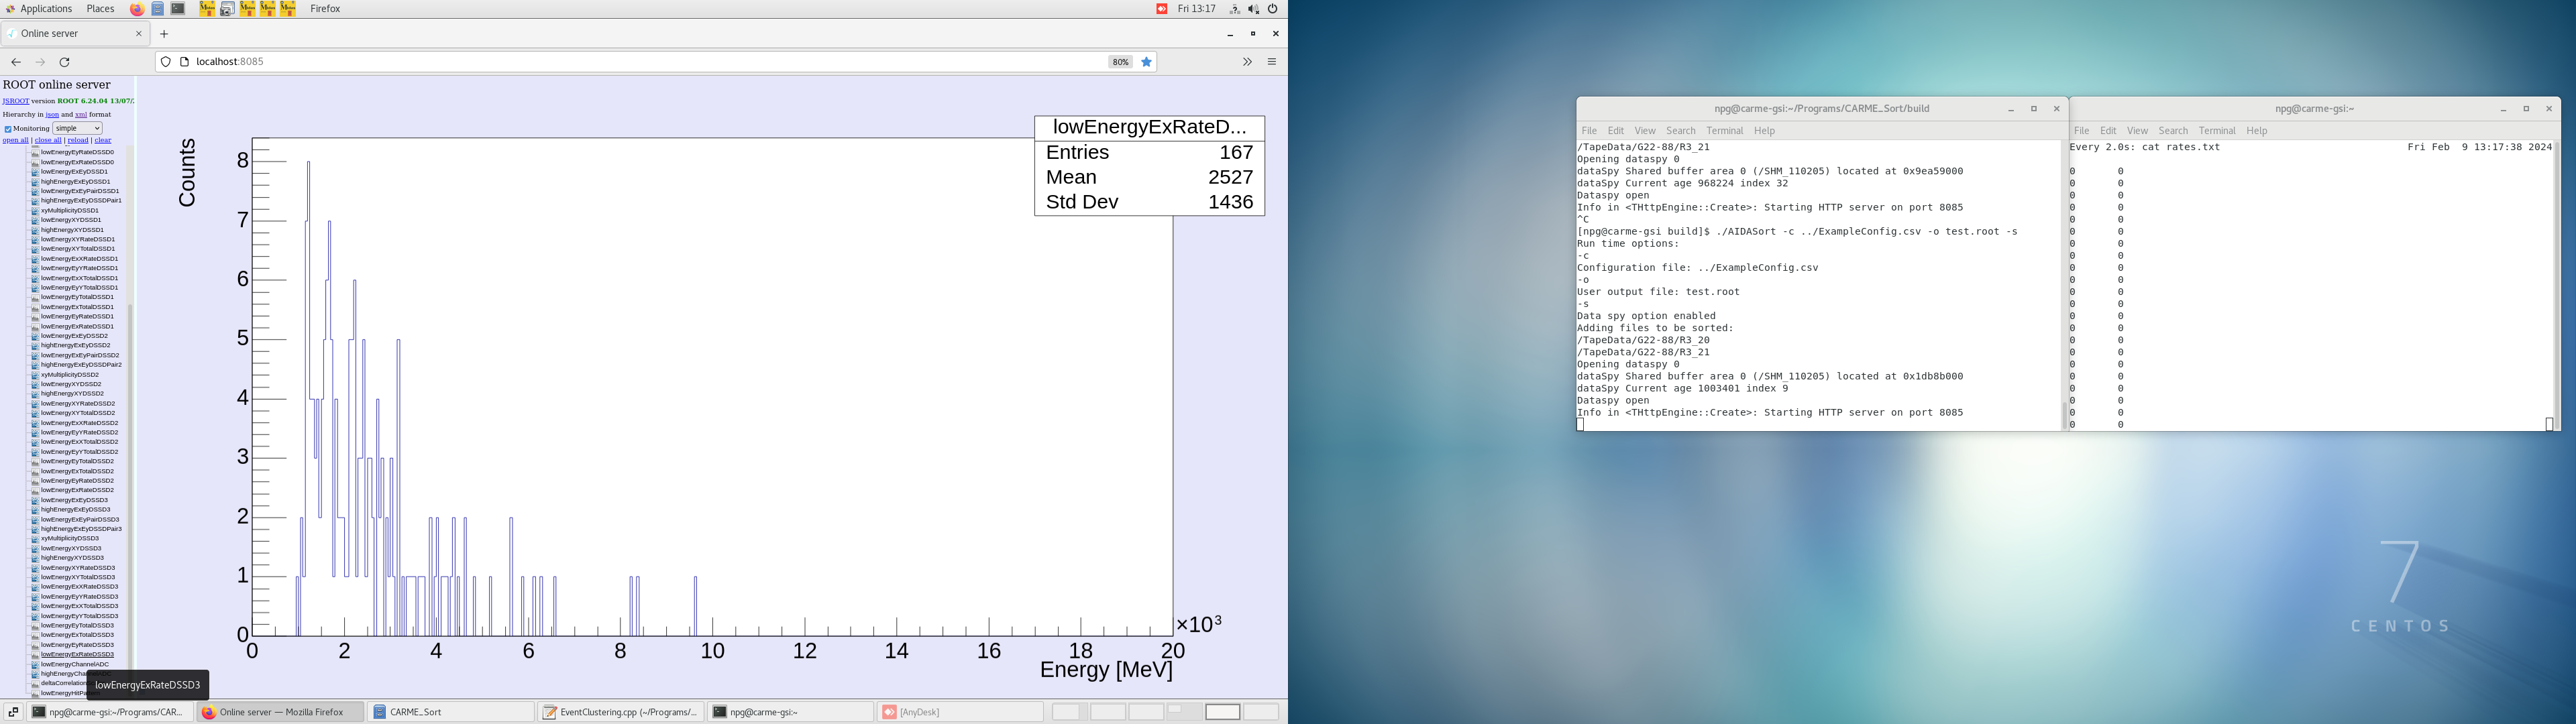The image size is (2576, 724).
Task: Open Firefox overflow chevron for more tools
Action: tap(1247, 62)
